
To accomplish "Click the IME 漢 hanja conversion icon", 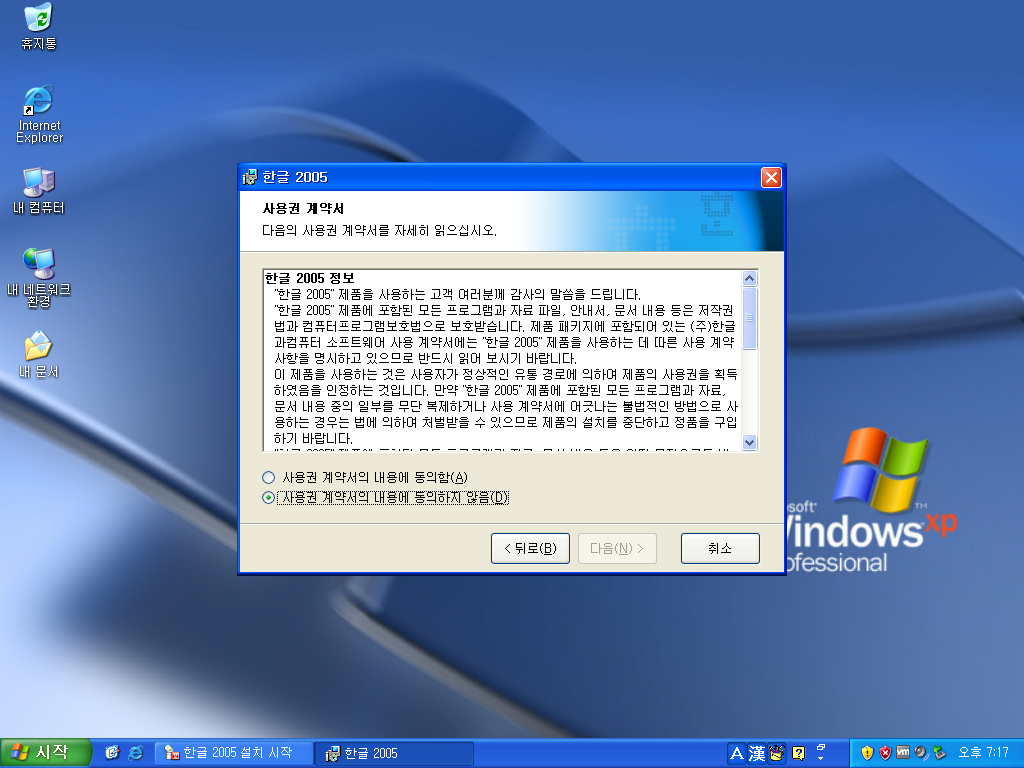I will tap(757, 754).
